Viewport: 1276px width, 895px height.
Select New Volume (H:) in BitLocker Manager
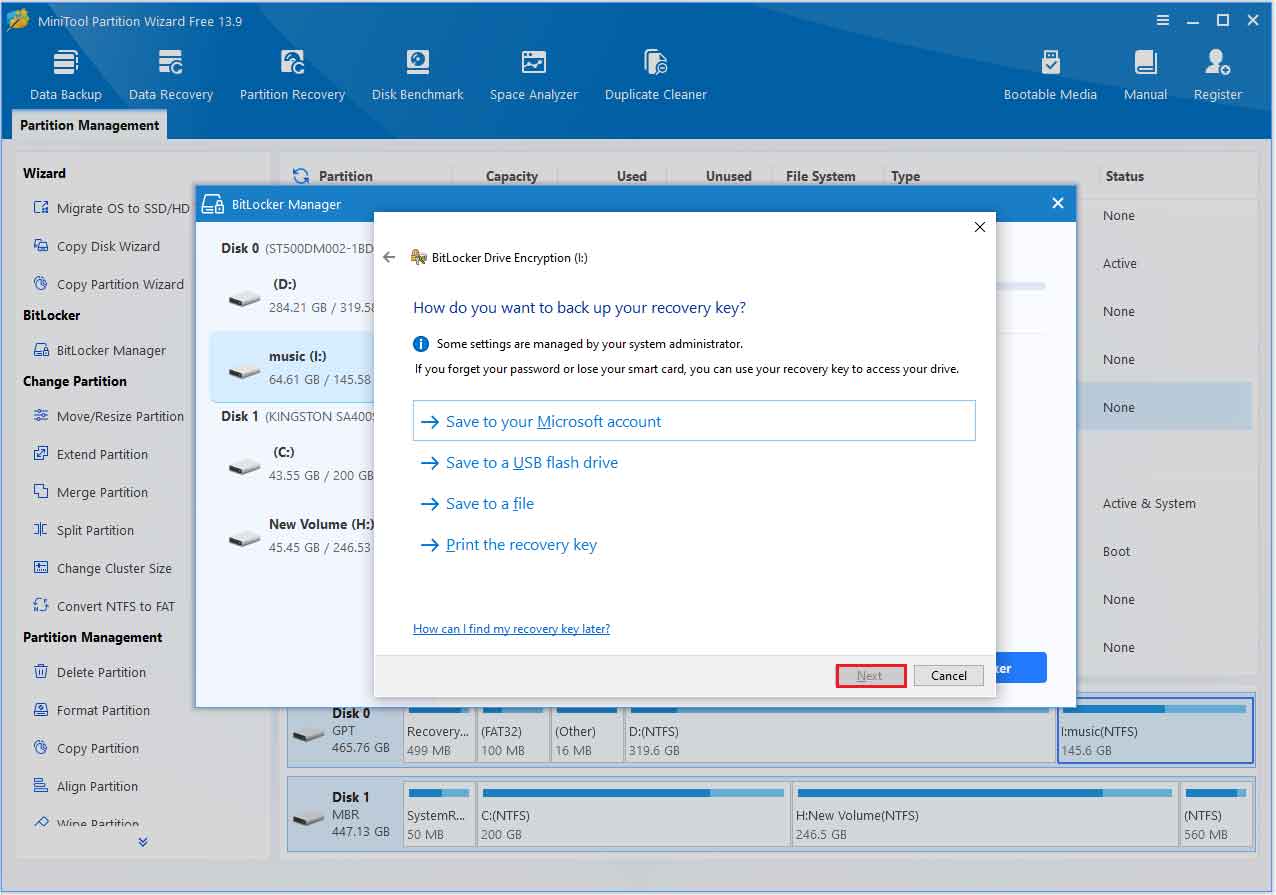(292, 536)
